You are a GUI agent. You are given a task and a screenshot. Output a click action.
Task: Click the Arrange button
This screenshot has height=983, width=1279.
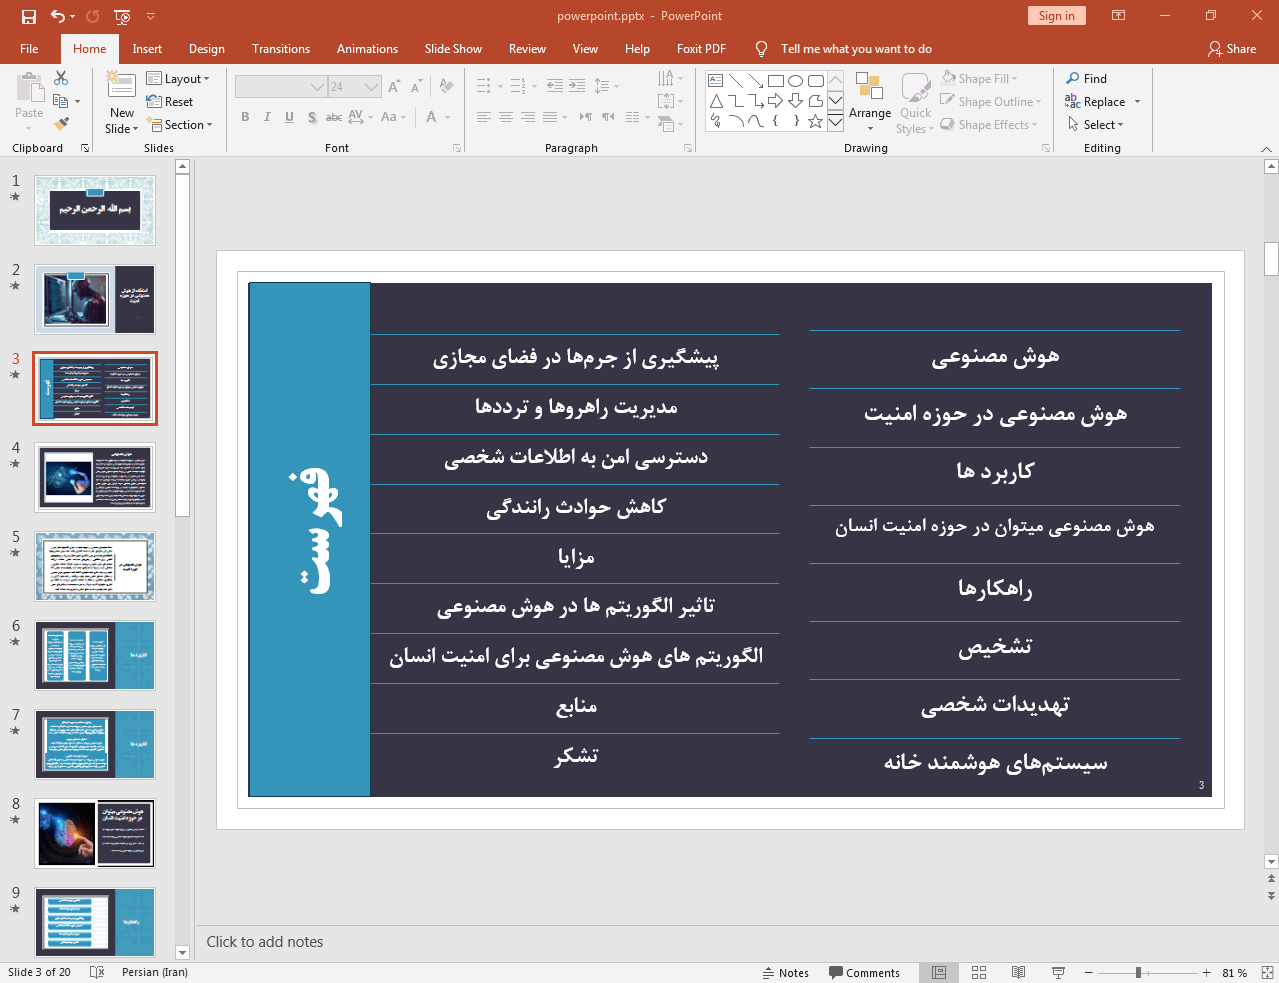pyautogui.click(x=870, y=101)
